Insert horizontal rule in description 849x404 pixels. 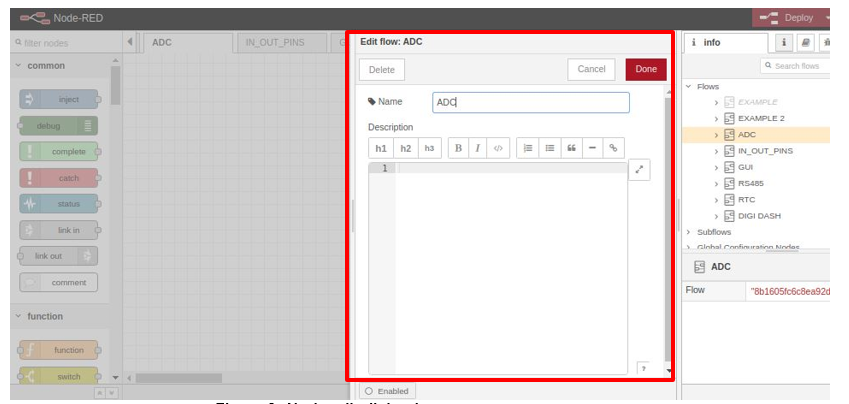coord(592,148)
